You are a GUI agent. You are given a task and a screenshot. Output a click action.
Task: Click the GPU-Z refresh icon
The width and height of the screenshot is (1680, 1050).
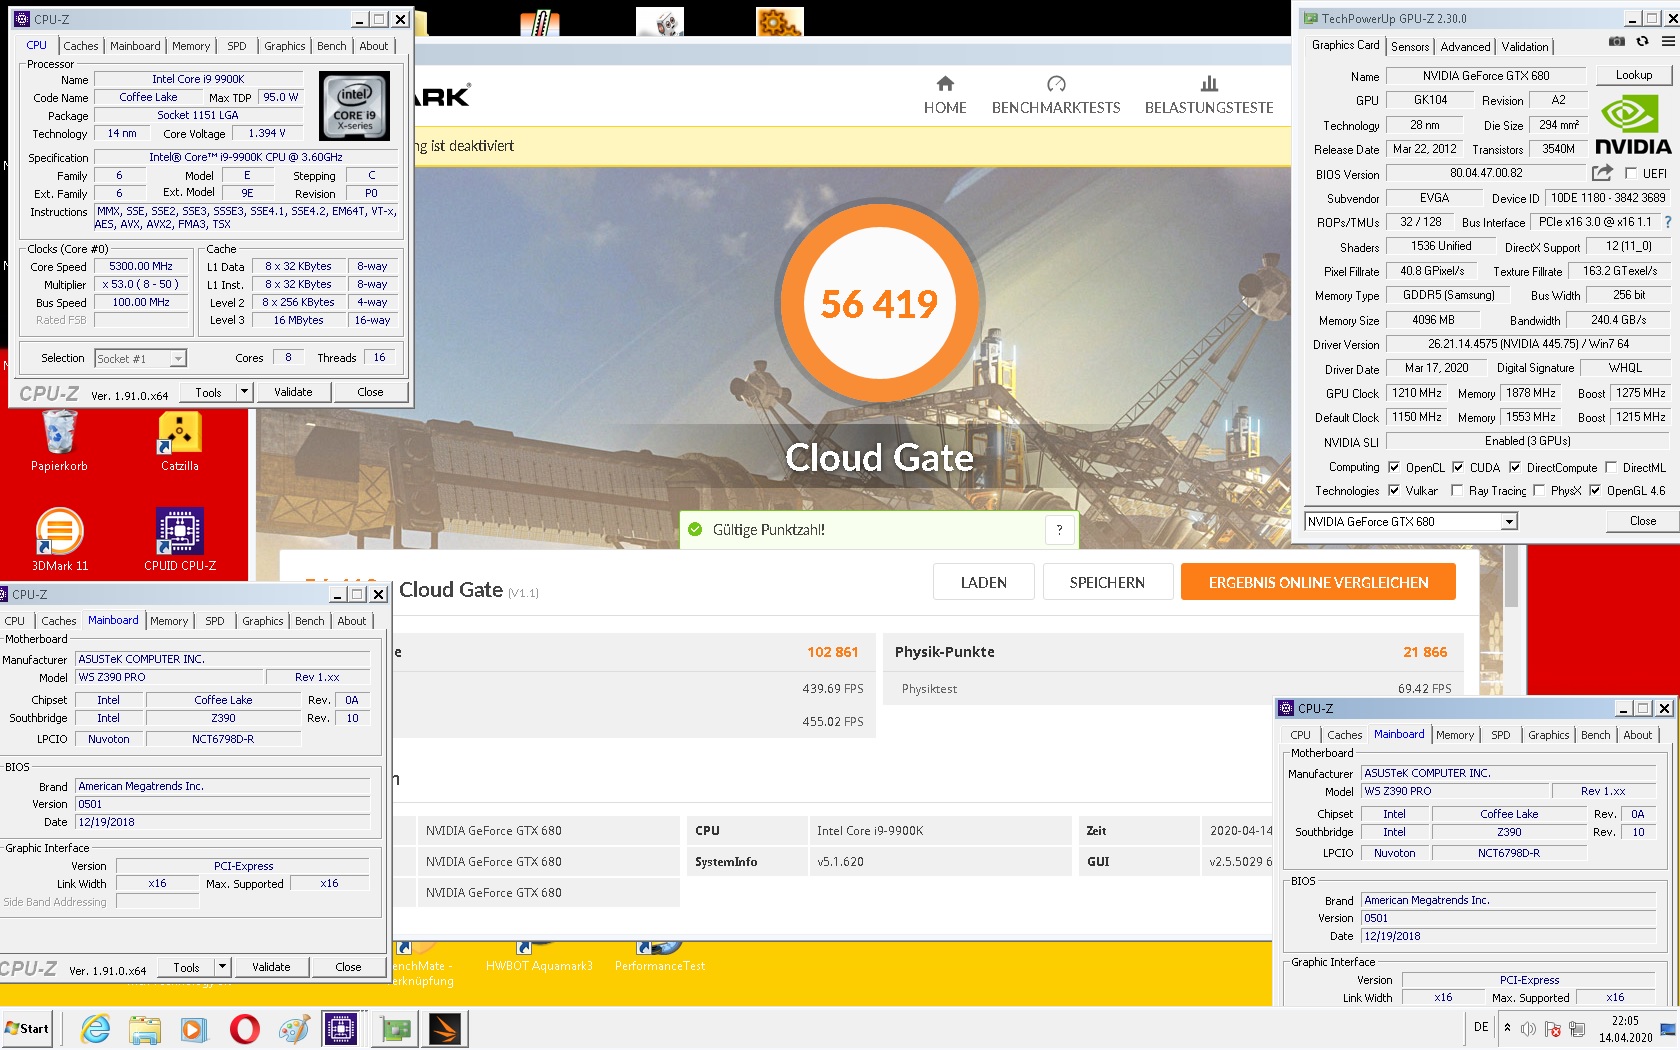pyautogui.click(x=1642, y=42)
